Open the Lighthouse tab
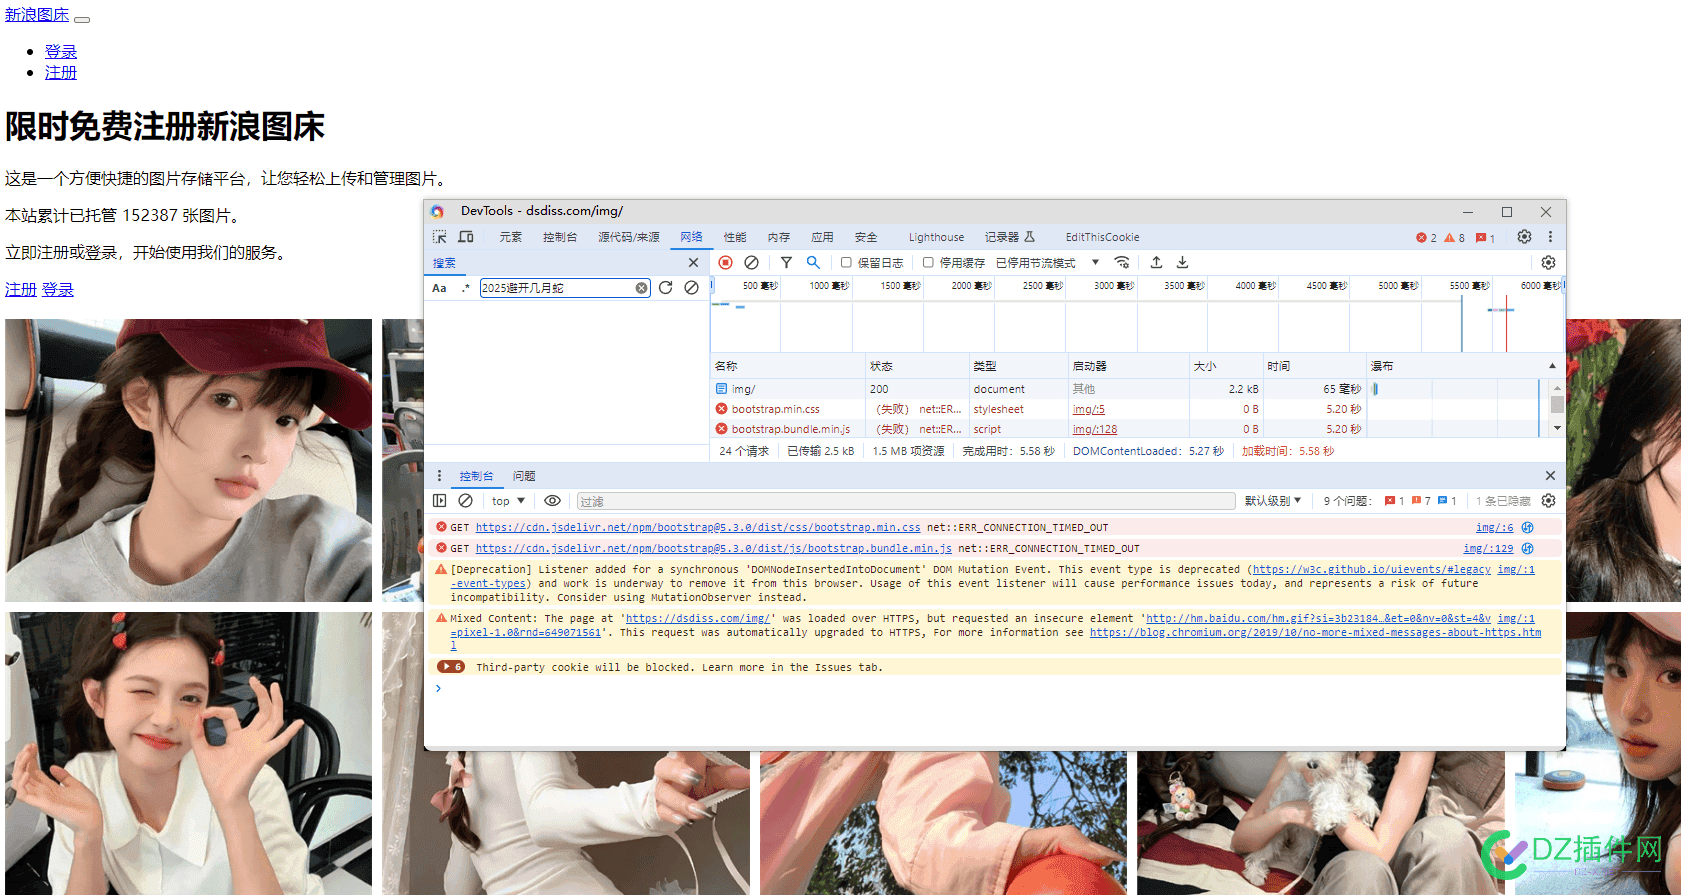The width and height of the screenshot is (1681, 895). (x=936, y=237)
